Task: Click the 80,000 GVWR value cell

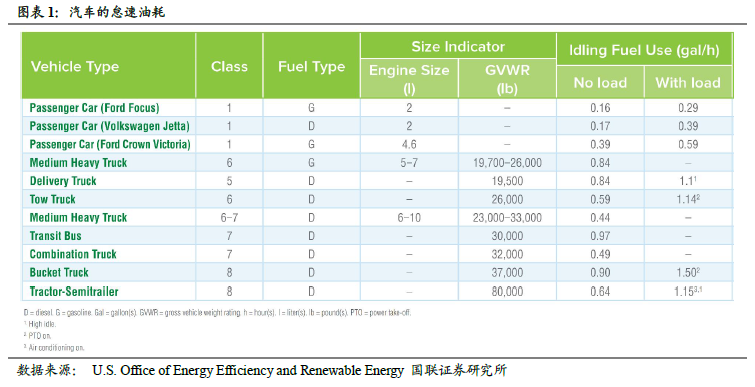Action: pyautogui.click(x=507, y=291)
